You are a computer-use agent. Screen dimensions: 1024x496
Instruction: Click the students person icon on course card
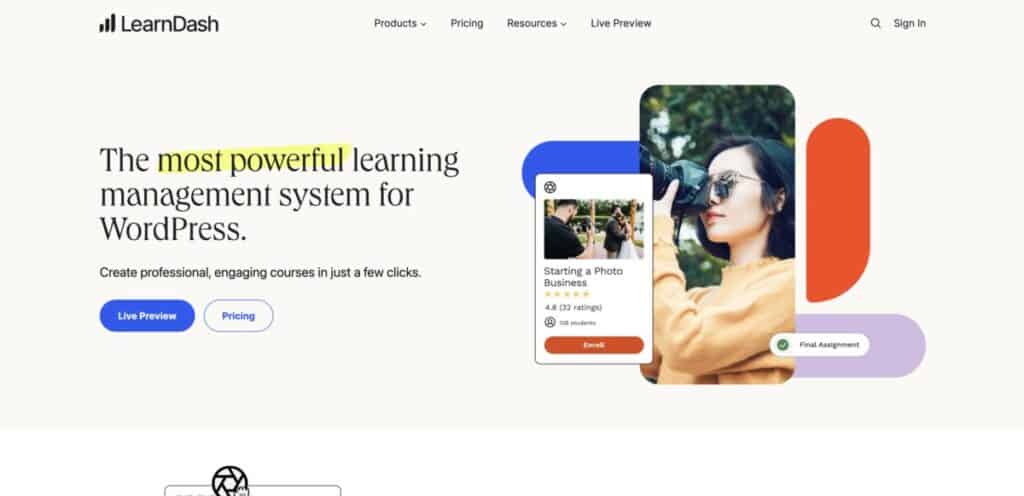(550, 322)
